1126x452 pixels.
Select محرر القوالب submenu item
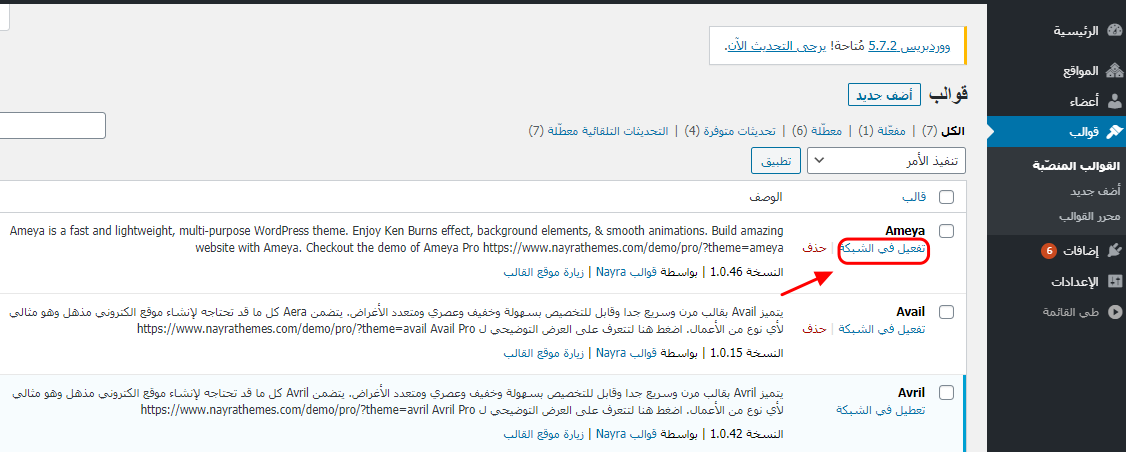1089,216
